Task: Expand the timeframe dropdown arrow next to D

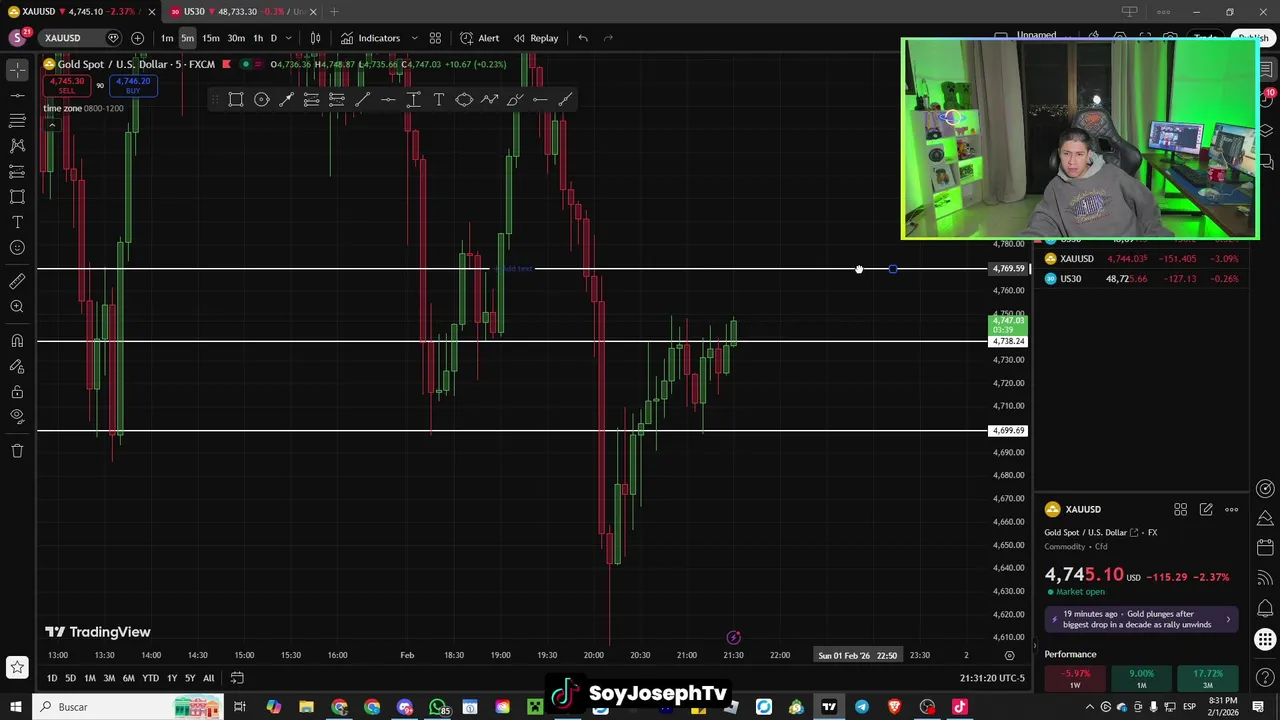Action: 288,38
